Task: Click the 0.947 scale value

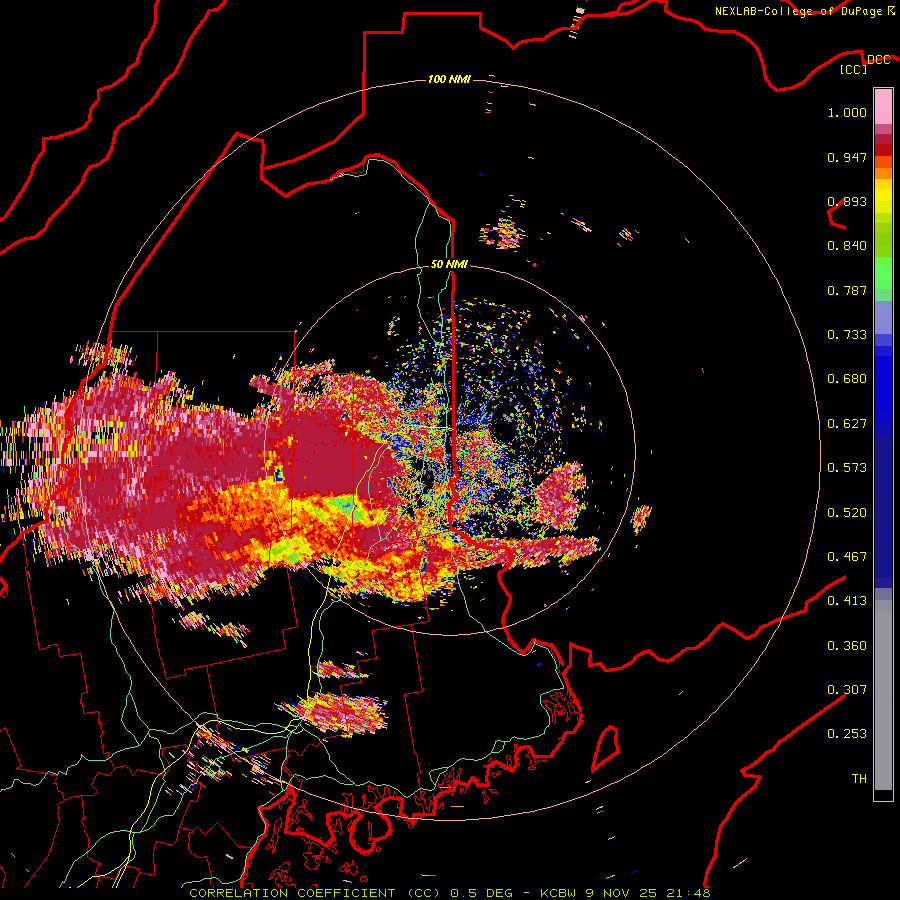Action: 847,157
